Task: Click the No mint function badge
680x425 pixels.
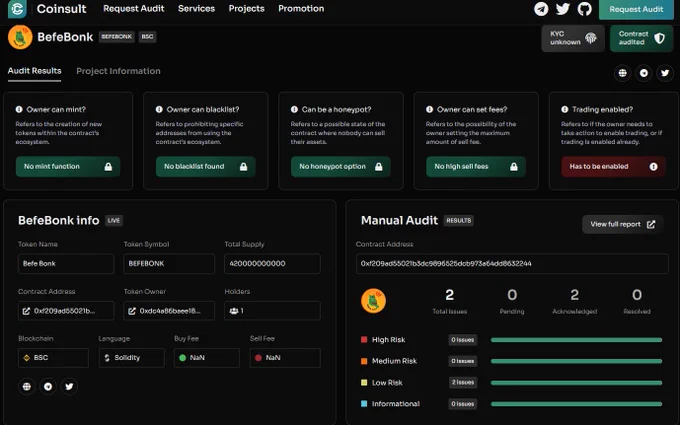Action: click(68, 167)
